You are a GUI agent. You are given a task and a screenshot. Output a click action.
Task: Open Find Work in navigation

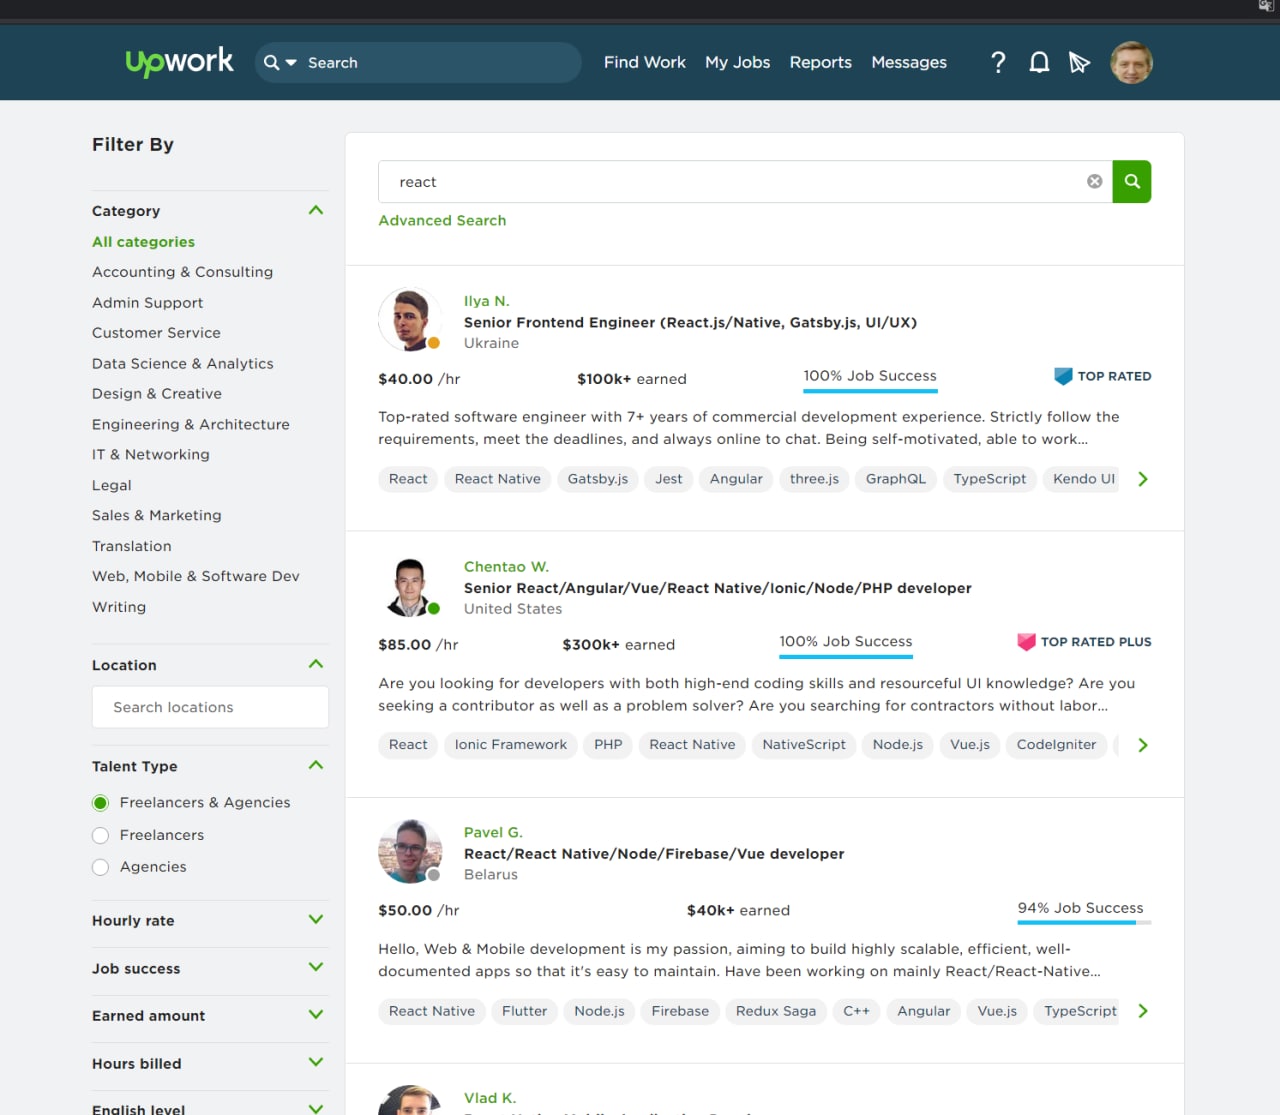click(x=645, y=62)
